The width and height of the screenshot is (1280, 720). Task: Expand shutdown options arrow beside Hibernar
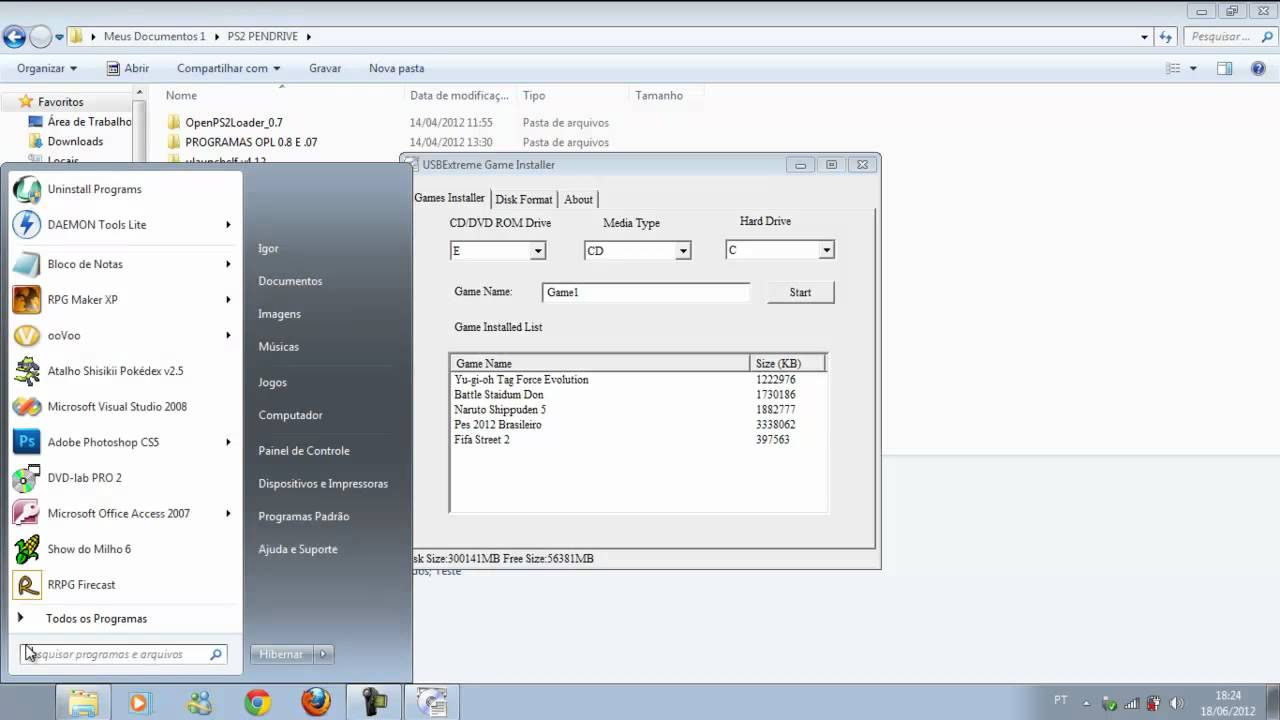pos(322,654)
